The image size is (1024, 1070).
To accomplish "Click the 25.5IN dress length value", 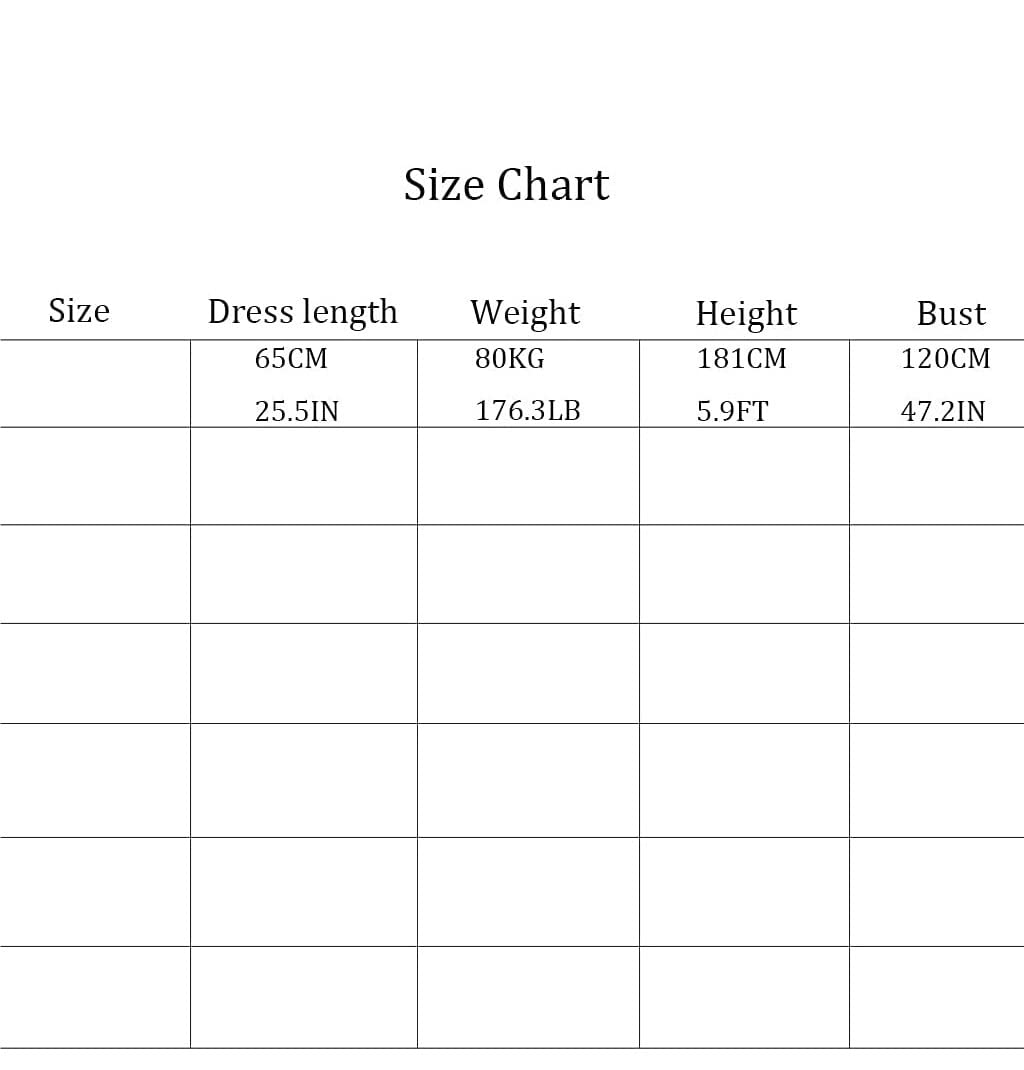I will coord(297,411).
